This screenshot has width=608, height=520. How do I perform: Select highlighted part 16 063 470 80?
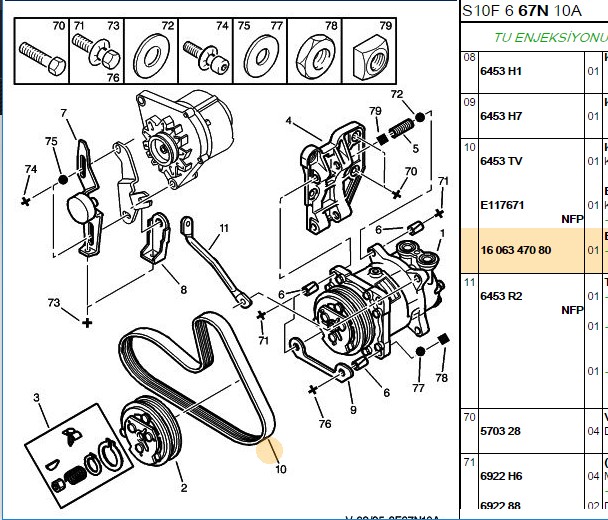click(516, 250)
